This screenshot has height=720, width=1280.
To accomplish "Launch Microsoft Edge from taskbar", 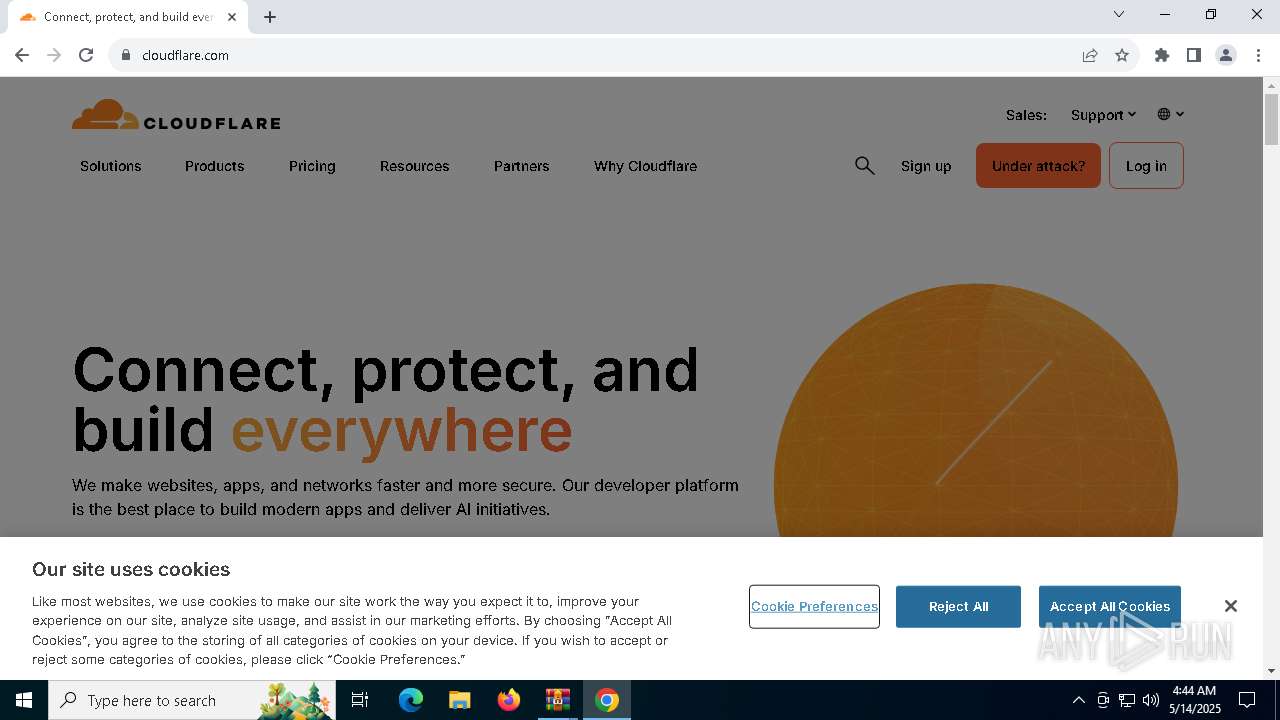I will [x=411, y=700].
